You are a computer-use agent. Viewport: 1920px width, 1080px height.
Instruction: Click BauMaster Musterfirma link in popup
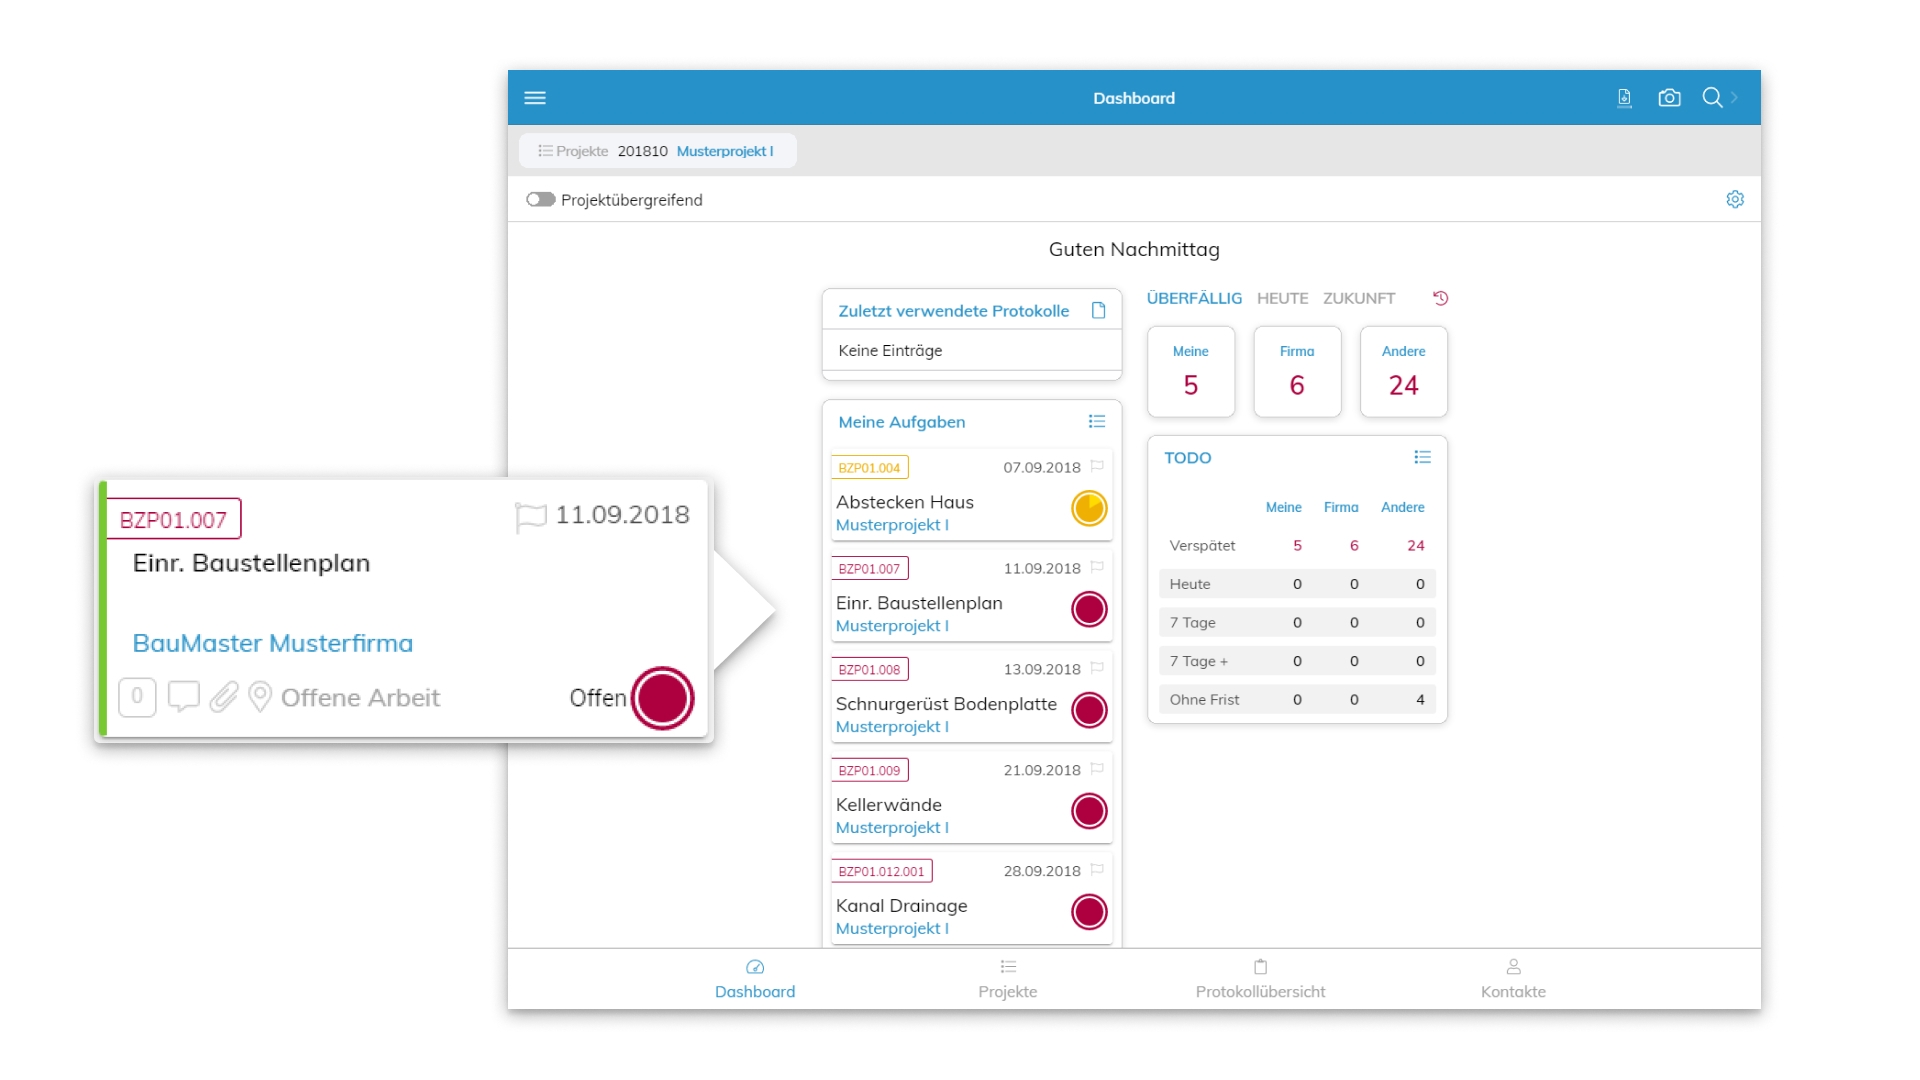[272, 643]
